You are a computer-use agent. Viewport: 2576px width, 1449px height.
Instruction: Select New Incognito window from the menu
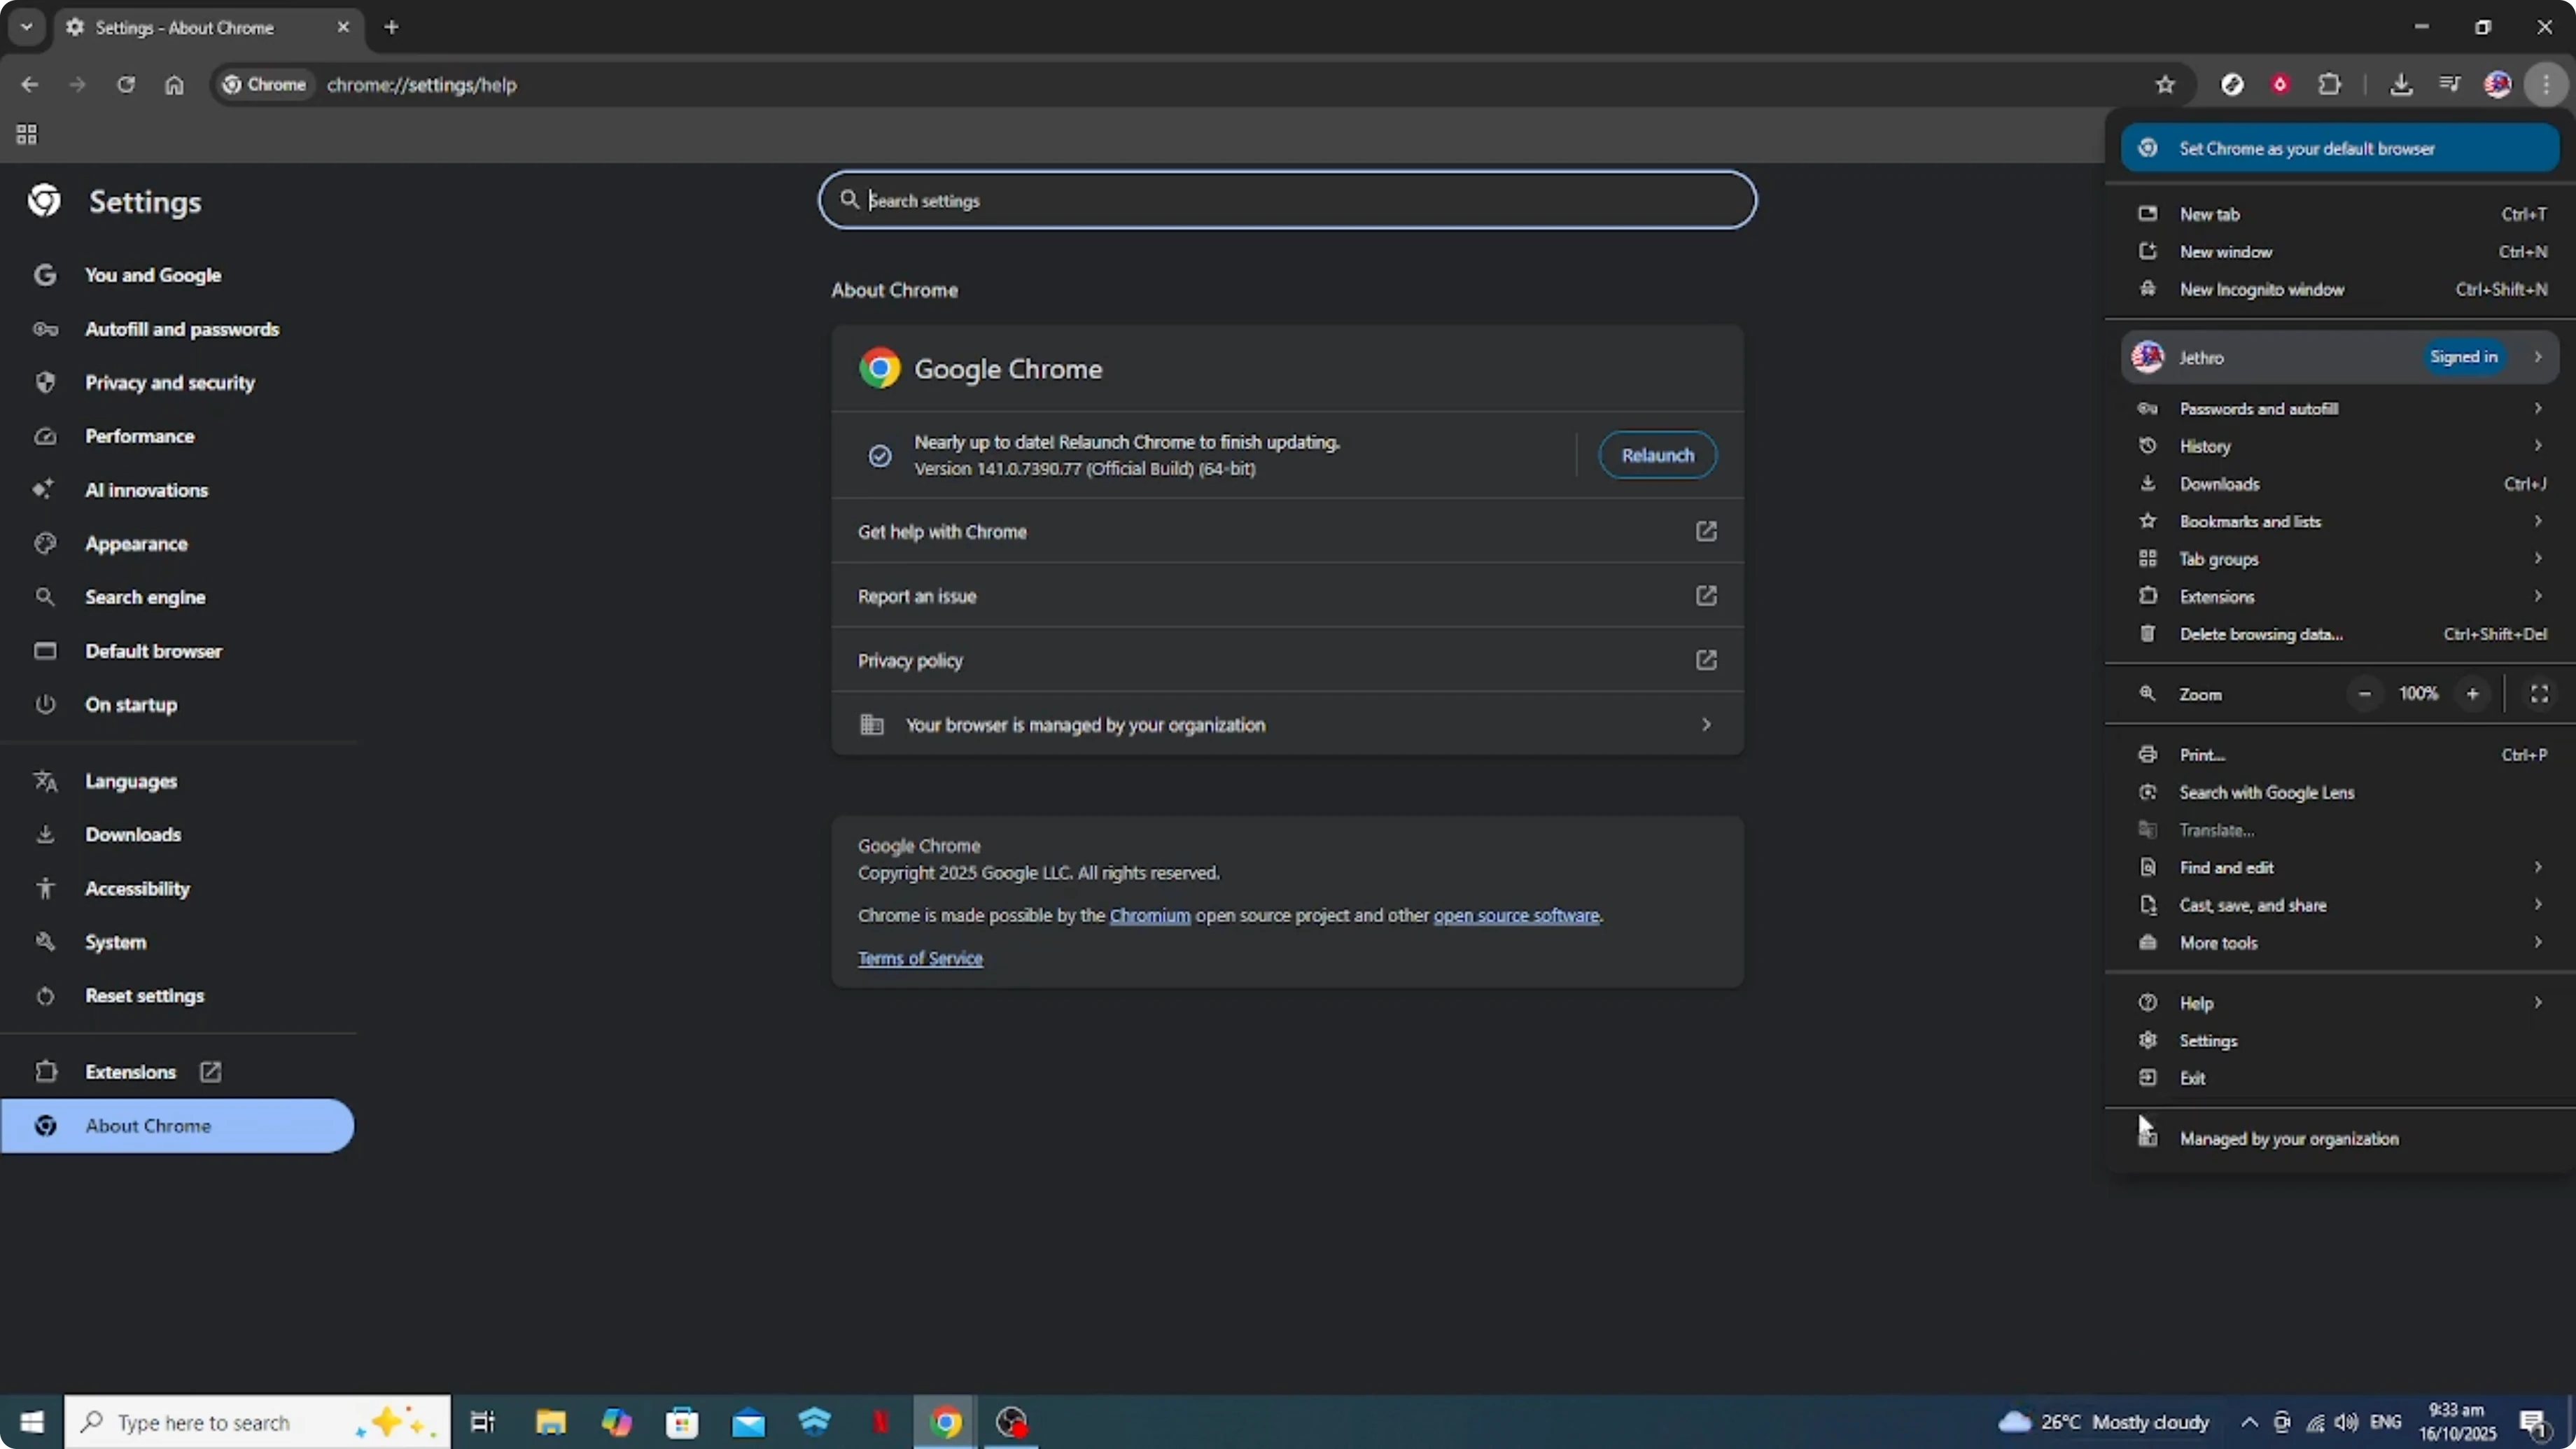2261,289
